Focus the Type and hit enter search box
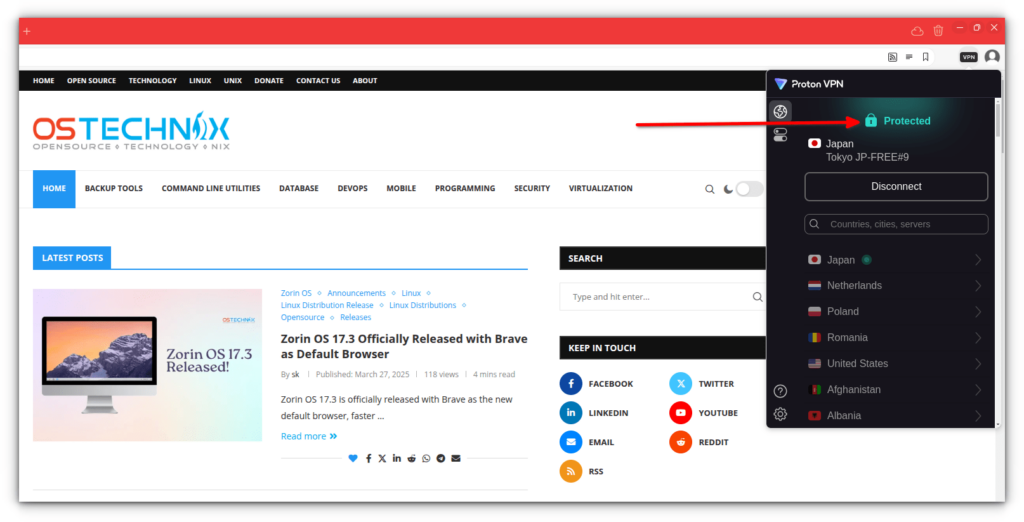The height and width of the screenshot is (522, 1024). click(662, 297)
